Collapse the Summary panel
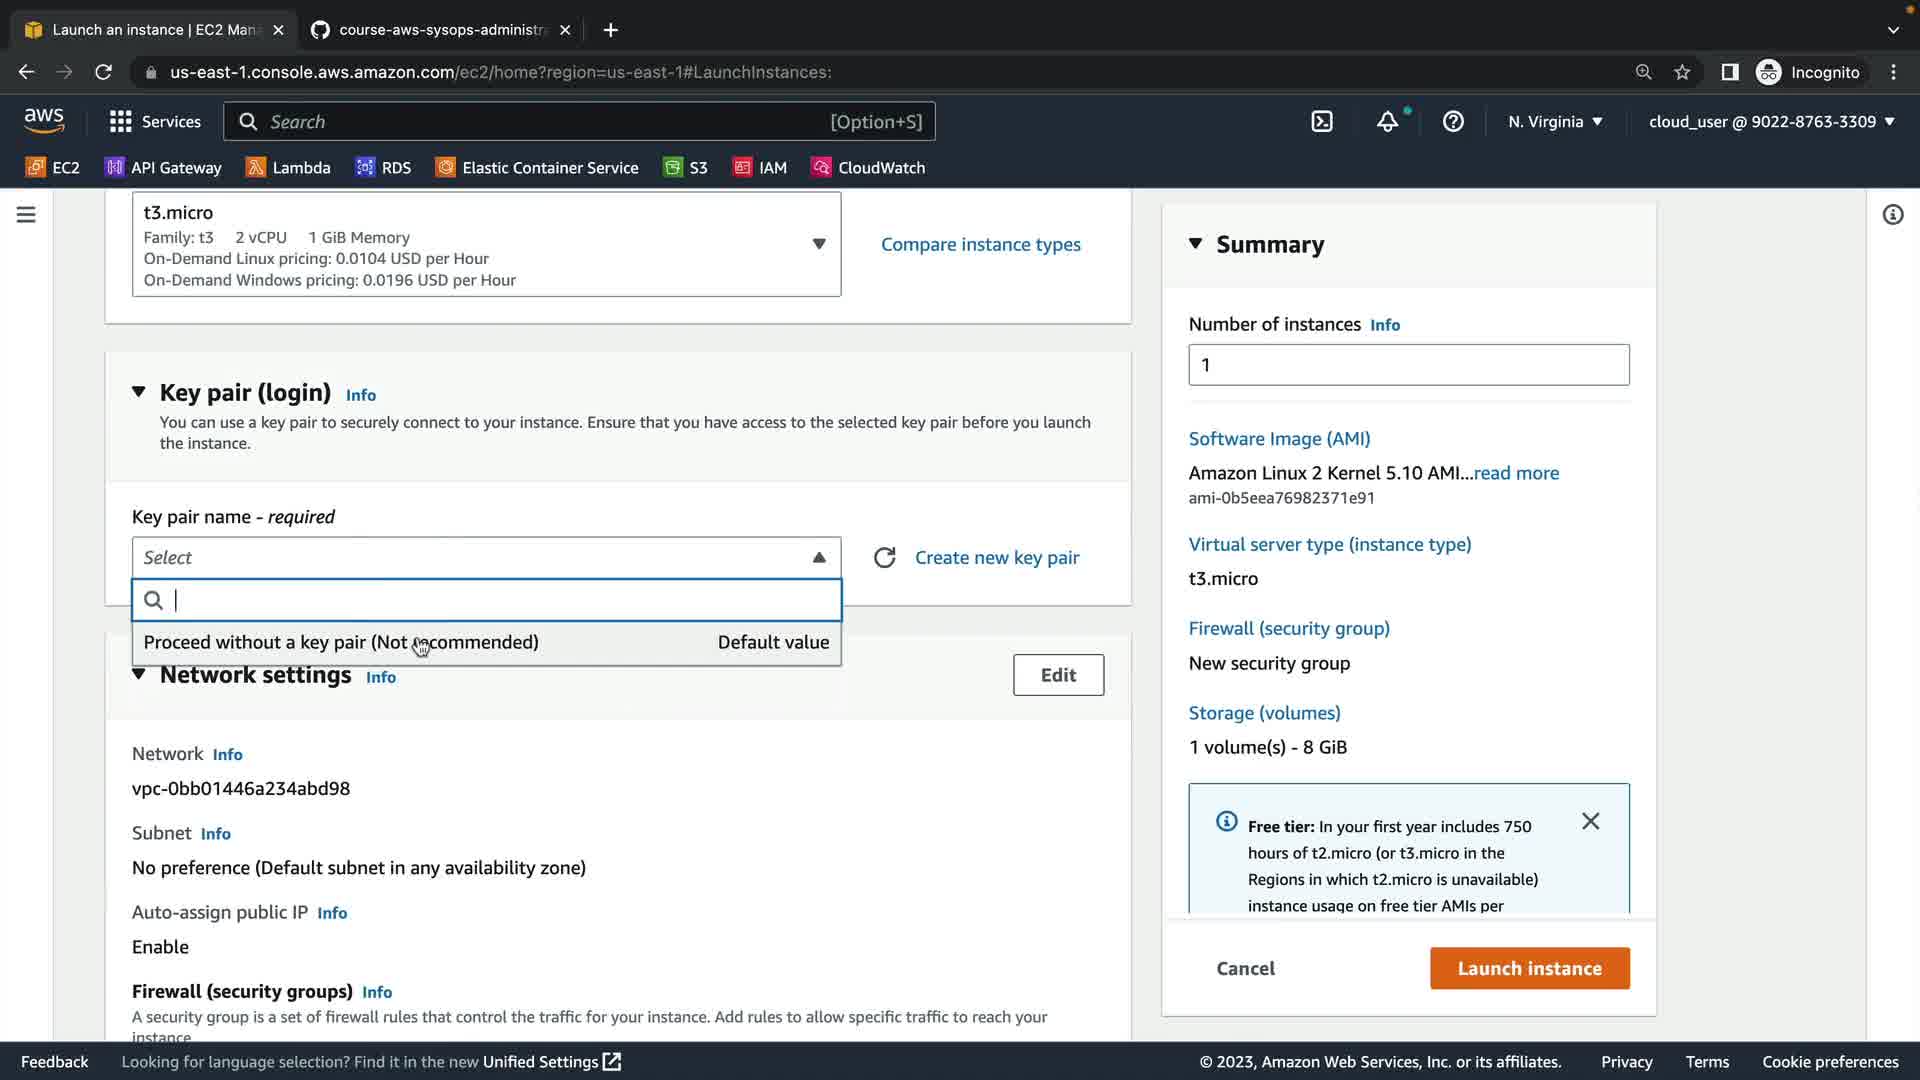The image size is (1920, 1080). pyautogui.click(x=1195, y=244)
